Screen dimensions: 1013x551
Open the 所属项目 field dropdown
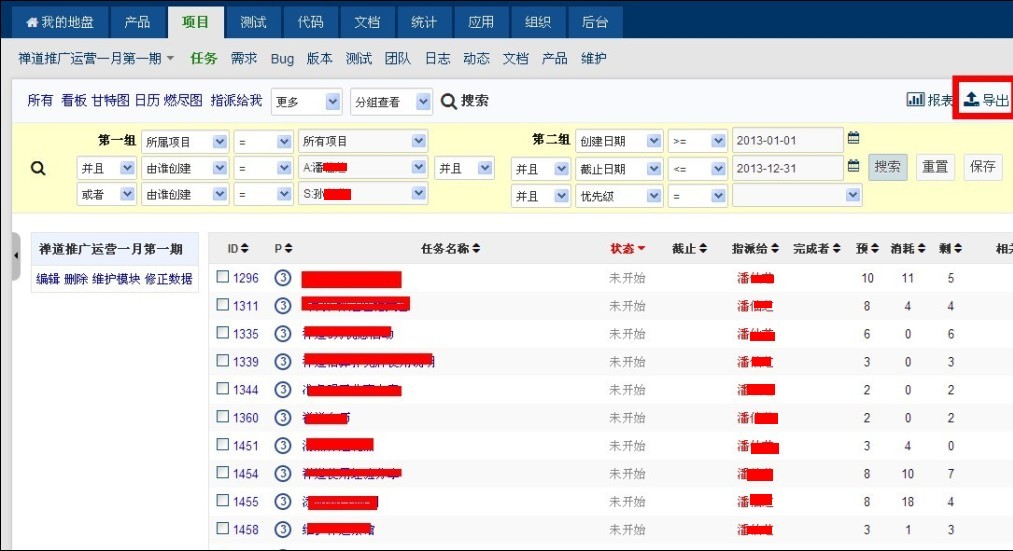pyautogui.click(x=185, y=141)
